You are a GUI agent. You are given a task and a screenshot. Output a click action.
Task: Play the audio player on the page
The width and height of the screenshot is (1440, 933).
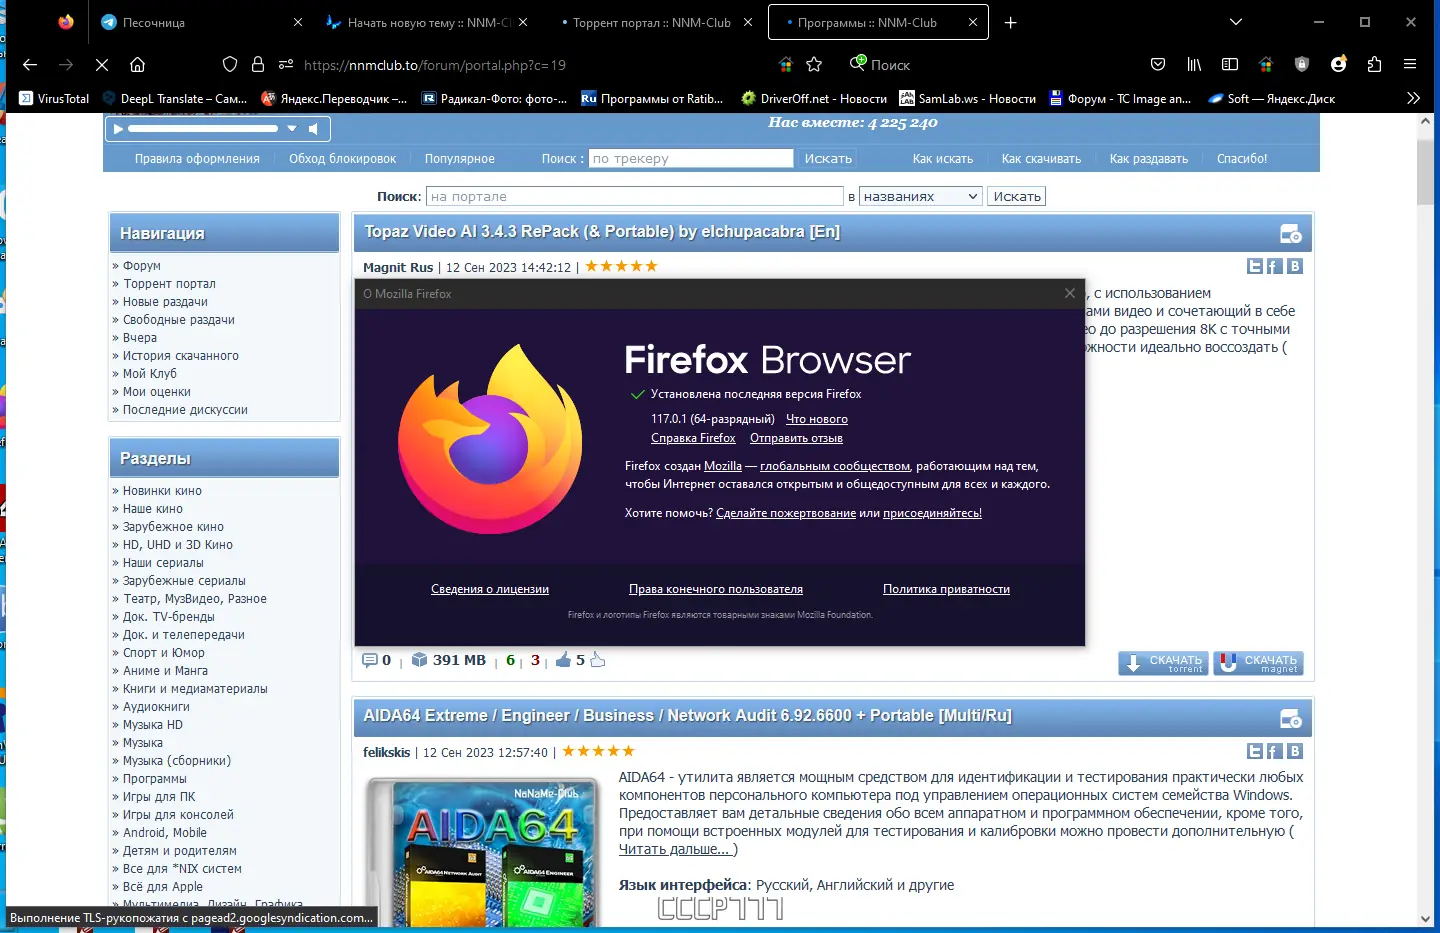pos(118,129)
